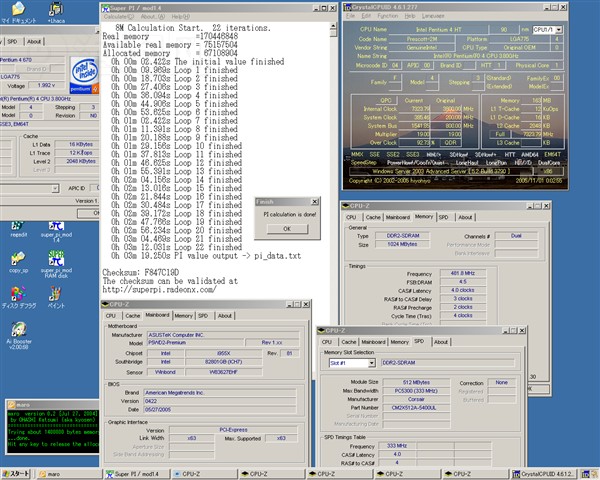Open the super_pi_mod RAM disk shortcut
This screenshot has width=600, height=480.
[56, 264]
